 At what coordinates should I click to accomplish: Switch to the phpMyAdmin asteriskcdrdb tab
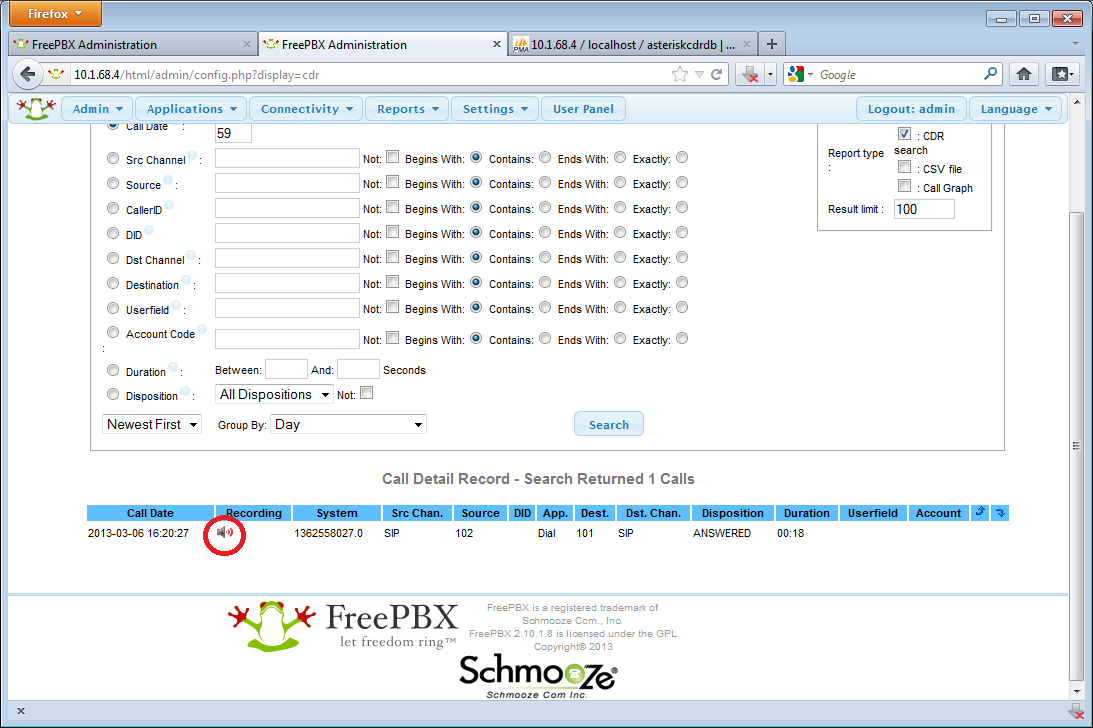[x=632, y=44]
